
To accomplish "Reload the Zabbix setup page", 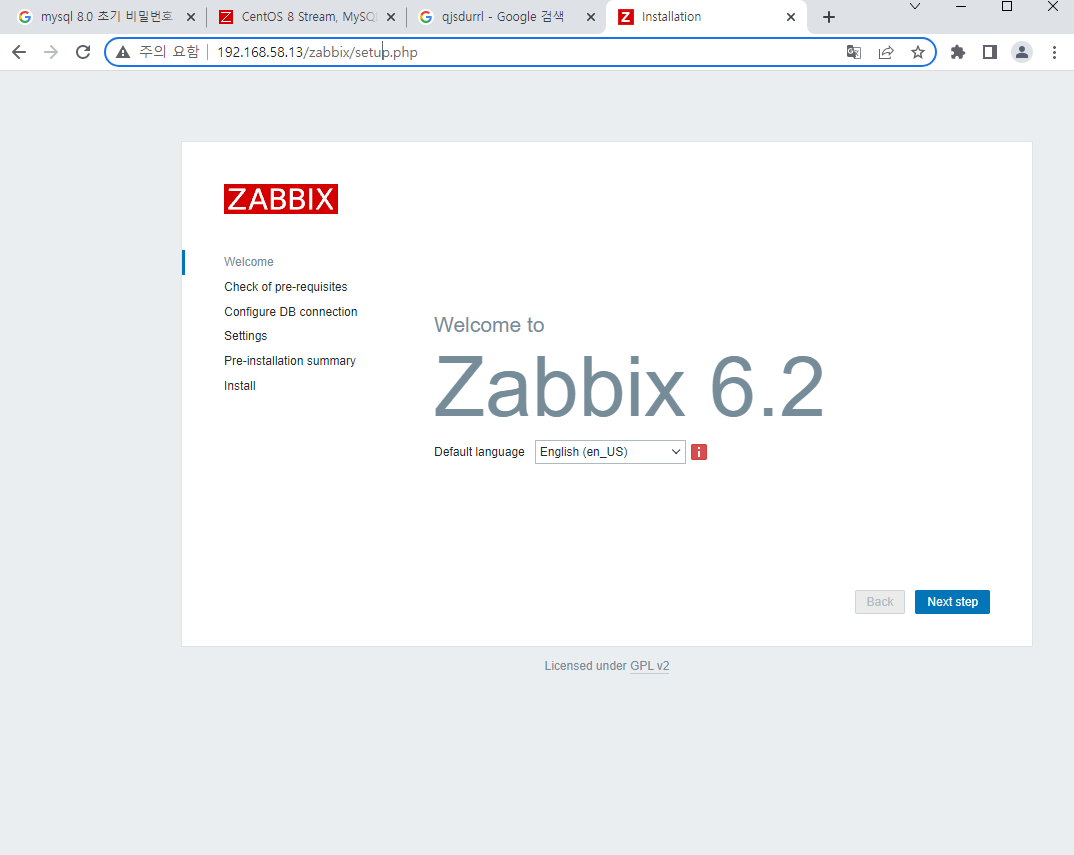I will coord(83,52).
